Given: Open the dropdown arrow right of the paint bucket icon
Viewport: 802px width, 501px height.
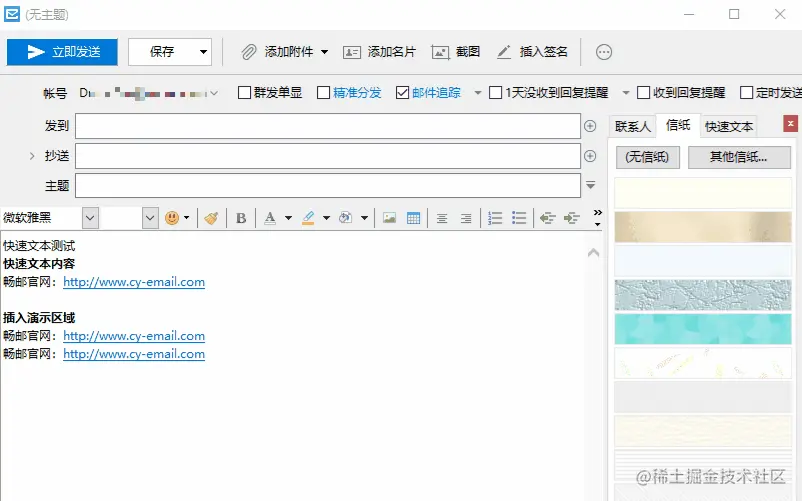Looking at the screenshot, I should (364, 218).
